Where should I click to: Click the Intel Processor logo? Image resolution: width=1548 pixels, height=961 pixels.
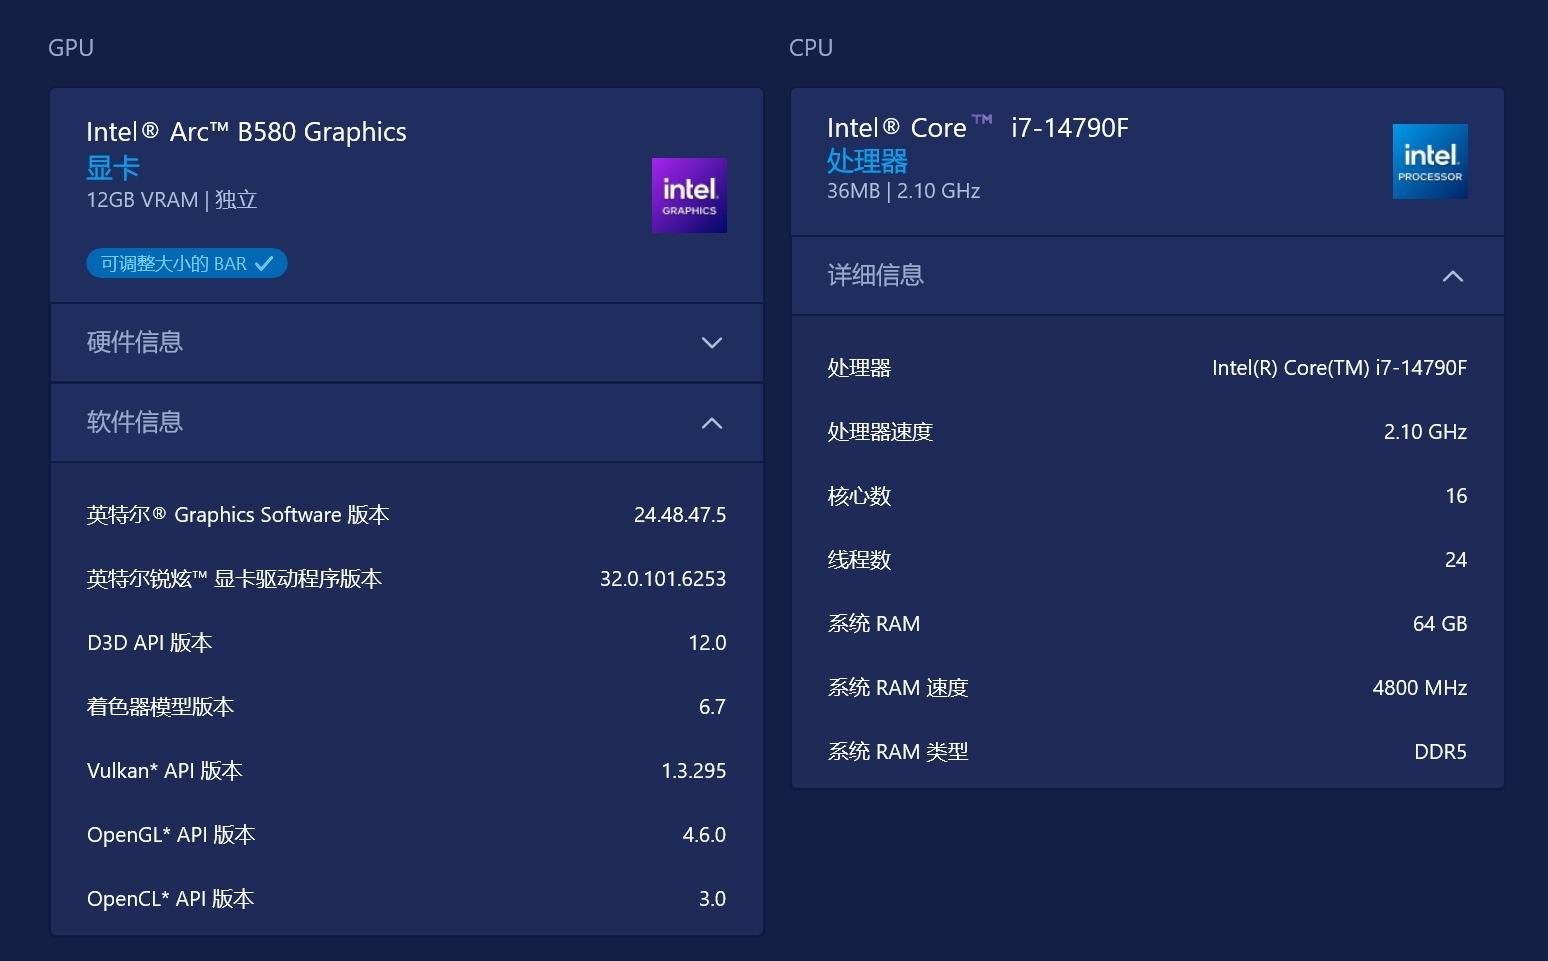pyautogui.click(x=1430, y=161)
